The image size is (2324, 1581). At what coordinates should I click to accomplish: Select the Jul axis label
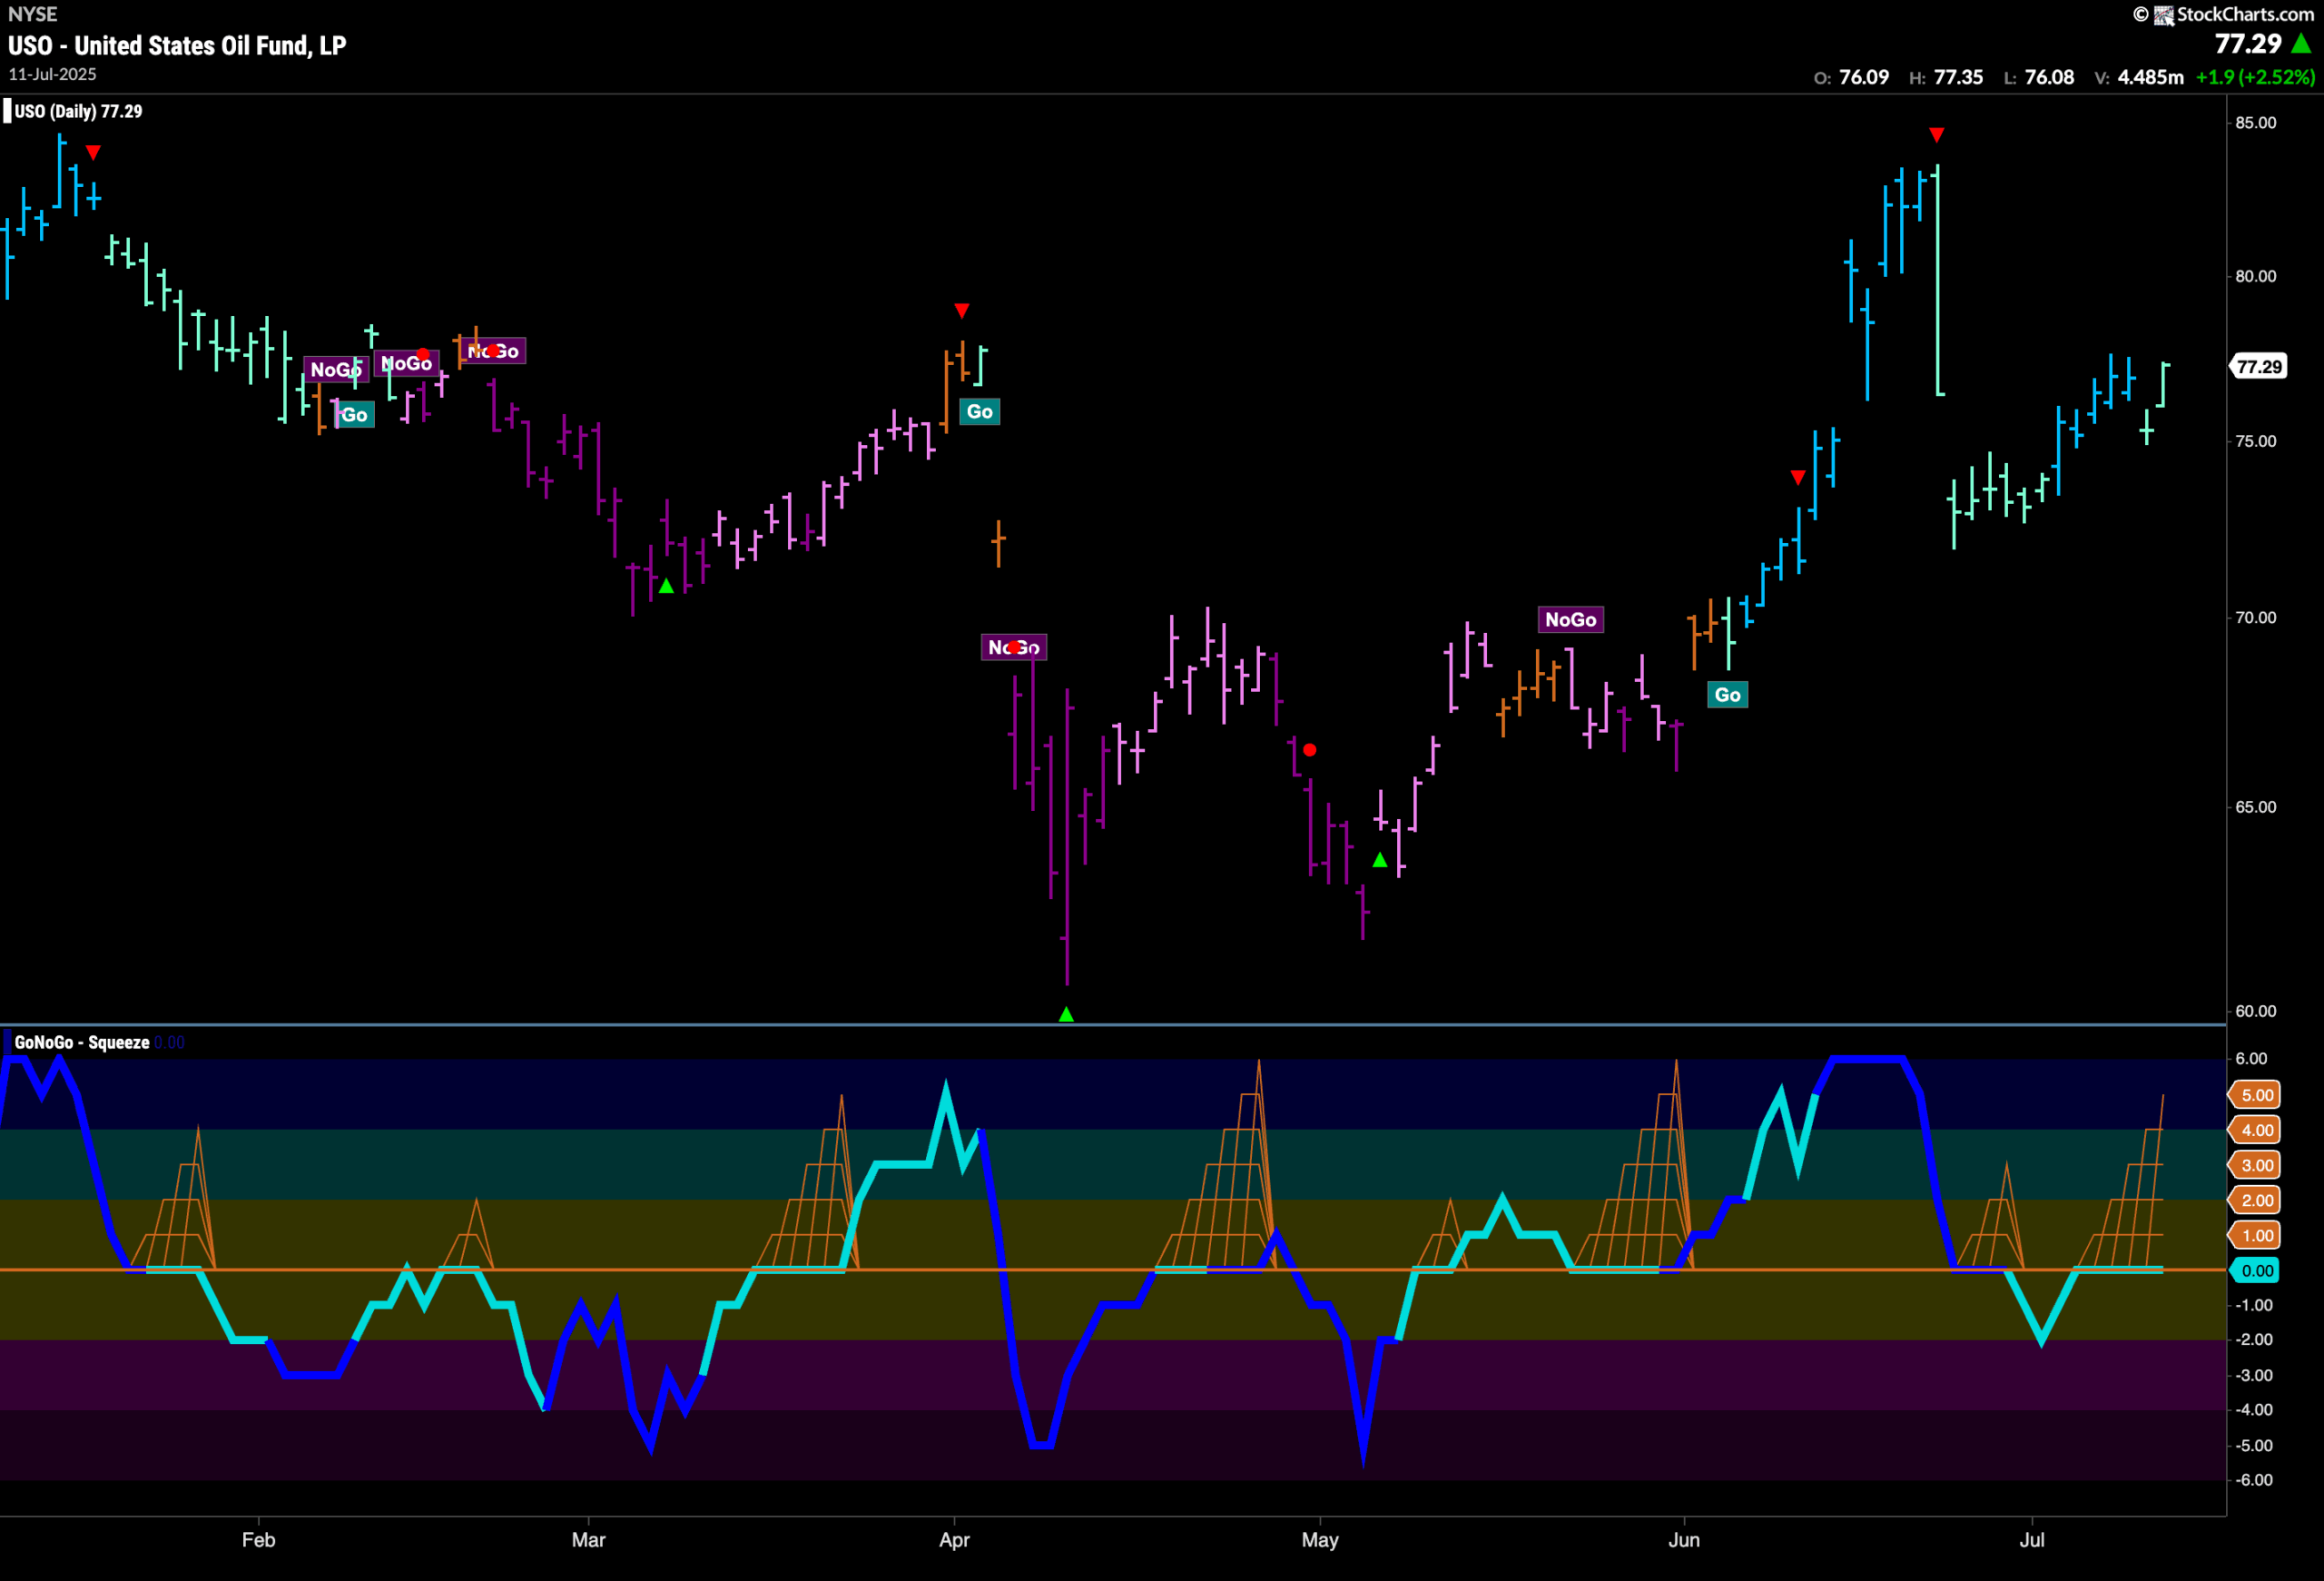tap(2033, 1540)
